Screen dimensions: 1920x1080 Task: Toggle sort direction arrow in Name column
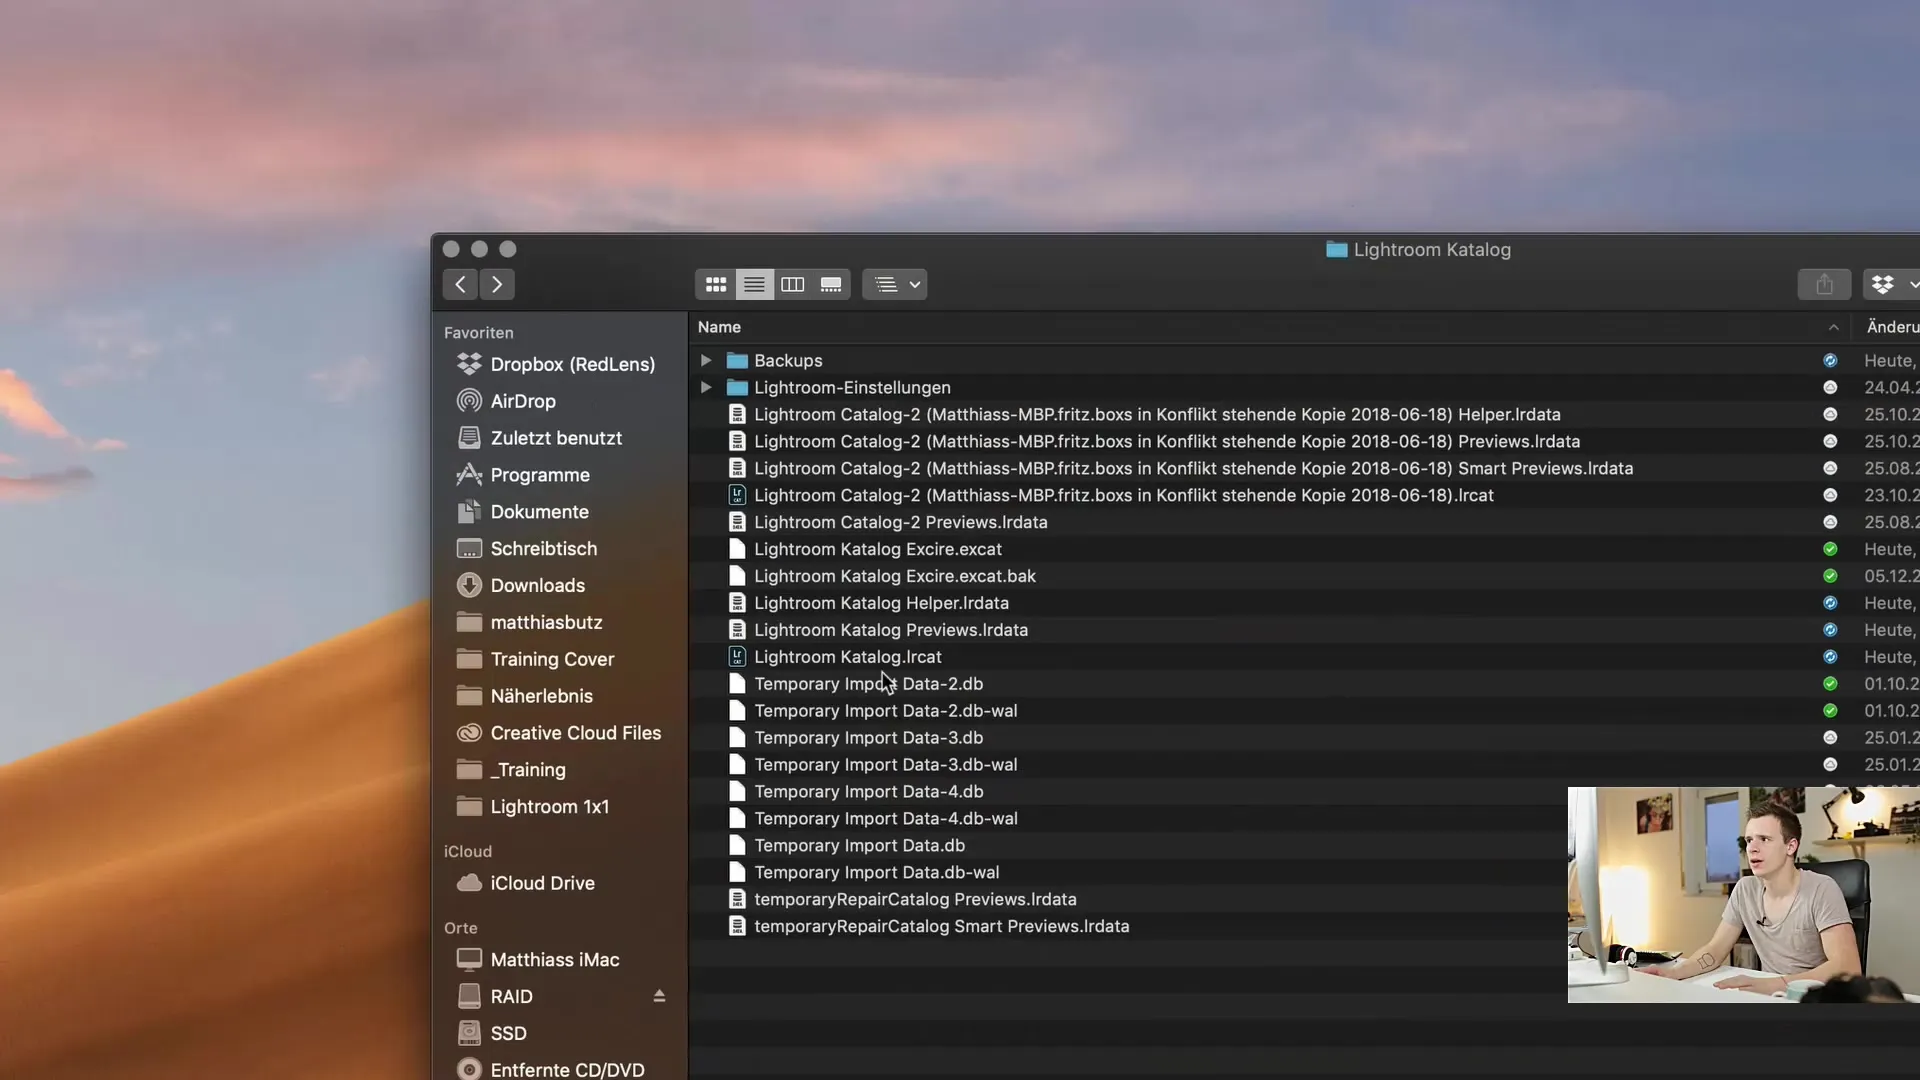click(1833, 327)
